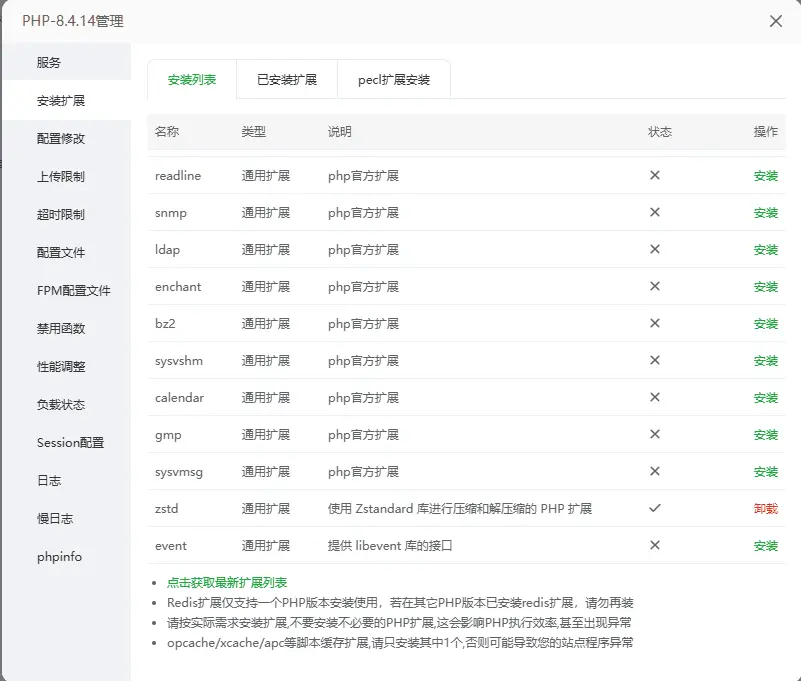801x681 pixels.
Task: Uninstall the zstd extension
Action: pyautogui.click(x=765, y=509)
